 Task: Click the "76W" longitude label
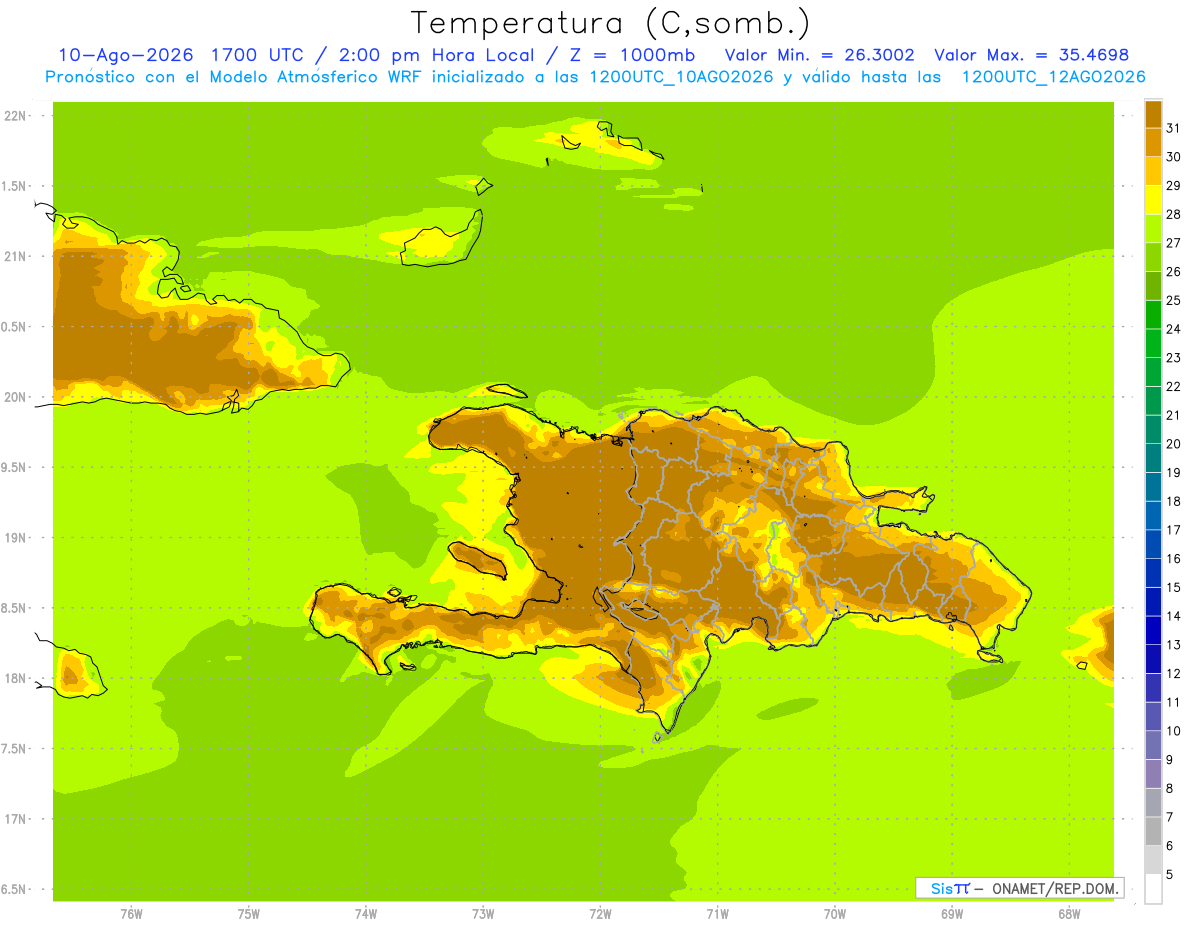[x=131, y=914]
